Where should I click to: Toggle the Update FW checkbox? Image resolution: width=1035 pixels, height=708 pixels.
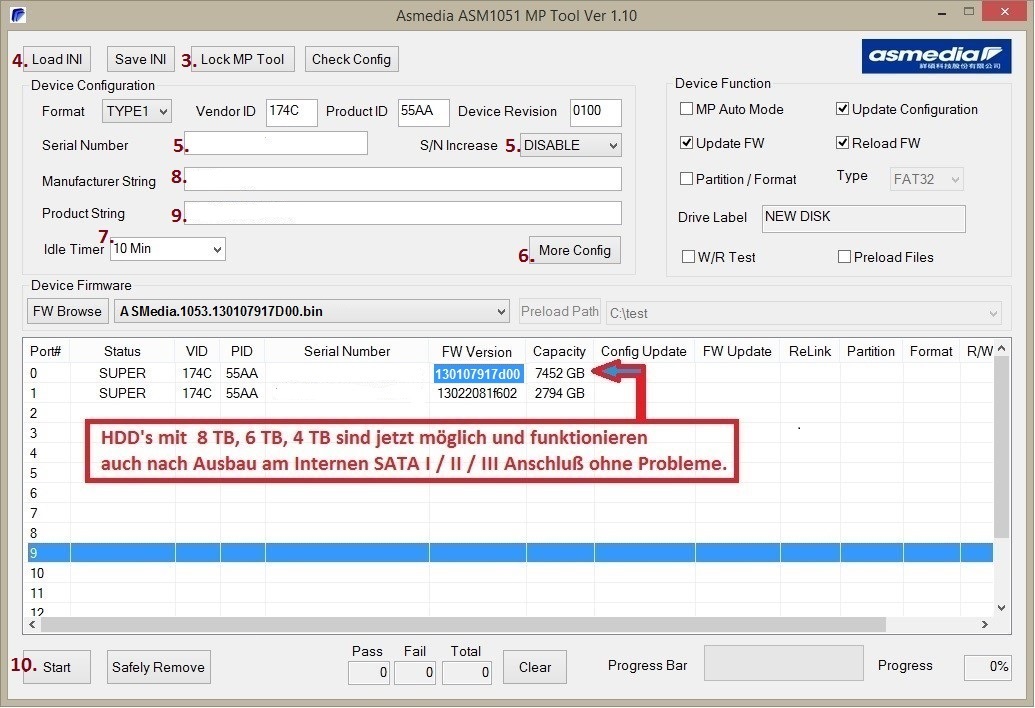click(686, 143)
